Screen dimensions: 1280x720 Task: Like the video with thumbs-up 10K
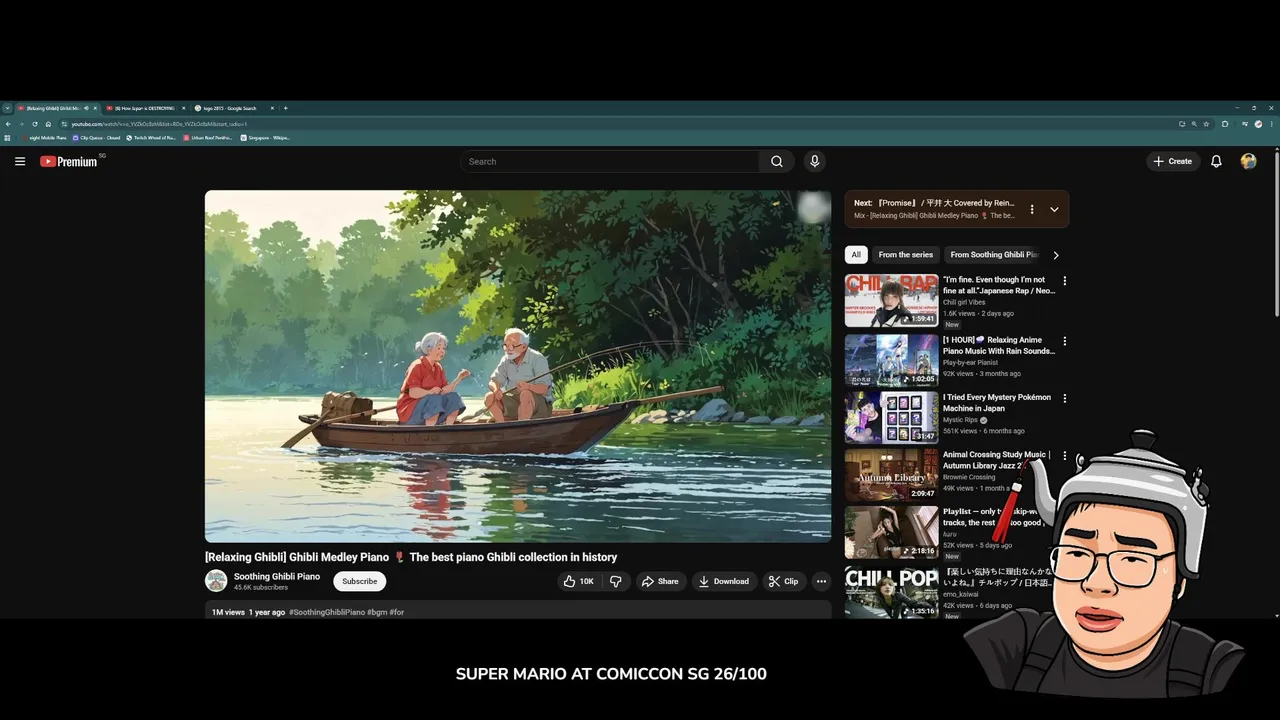coord(578,581)
